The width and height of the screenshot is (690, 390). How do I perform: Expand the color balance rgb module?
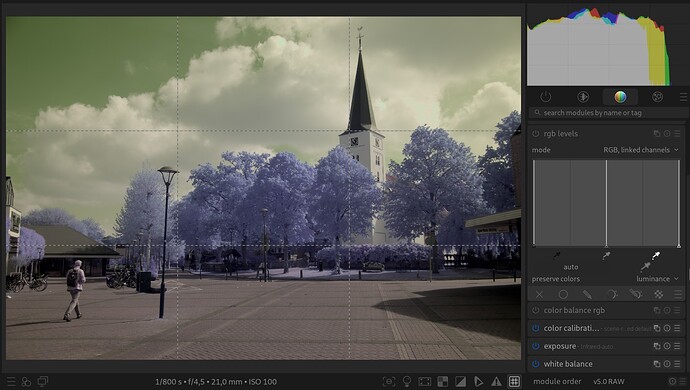[574, 311]
